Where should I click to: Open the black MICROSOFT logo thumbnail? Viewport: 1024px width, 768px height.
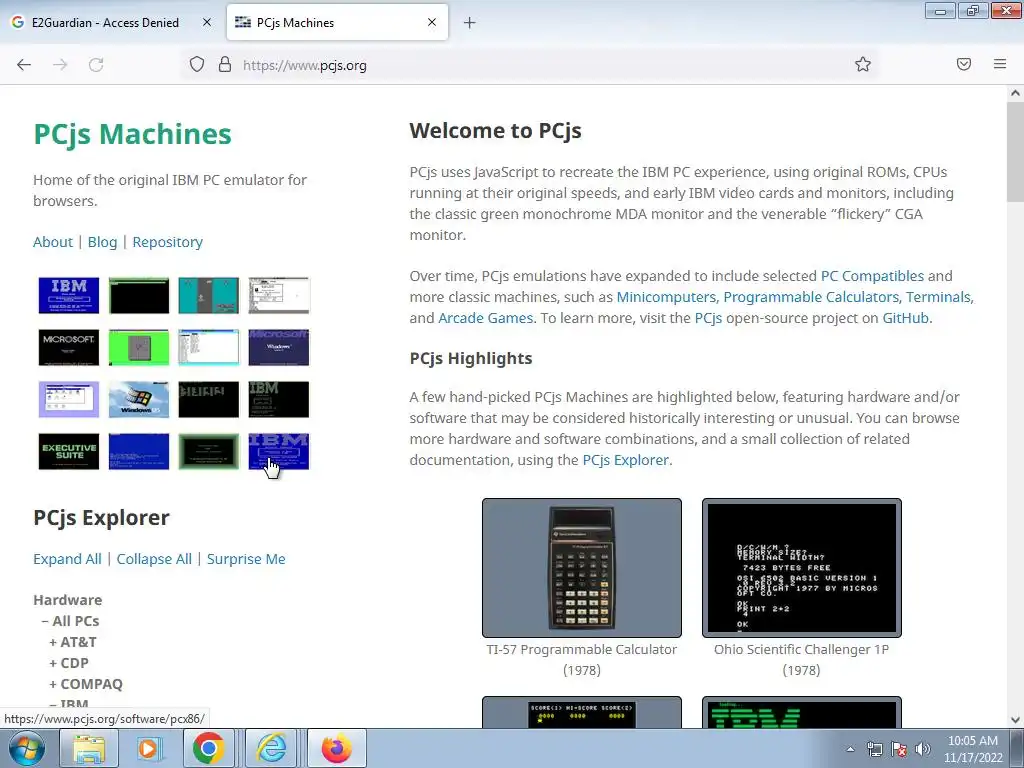[x=69, y=347]
